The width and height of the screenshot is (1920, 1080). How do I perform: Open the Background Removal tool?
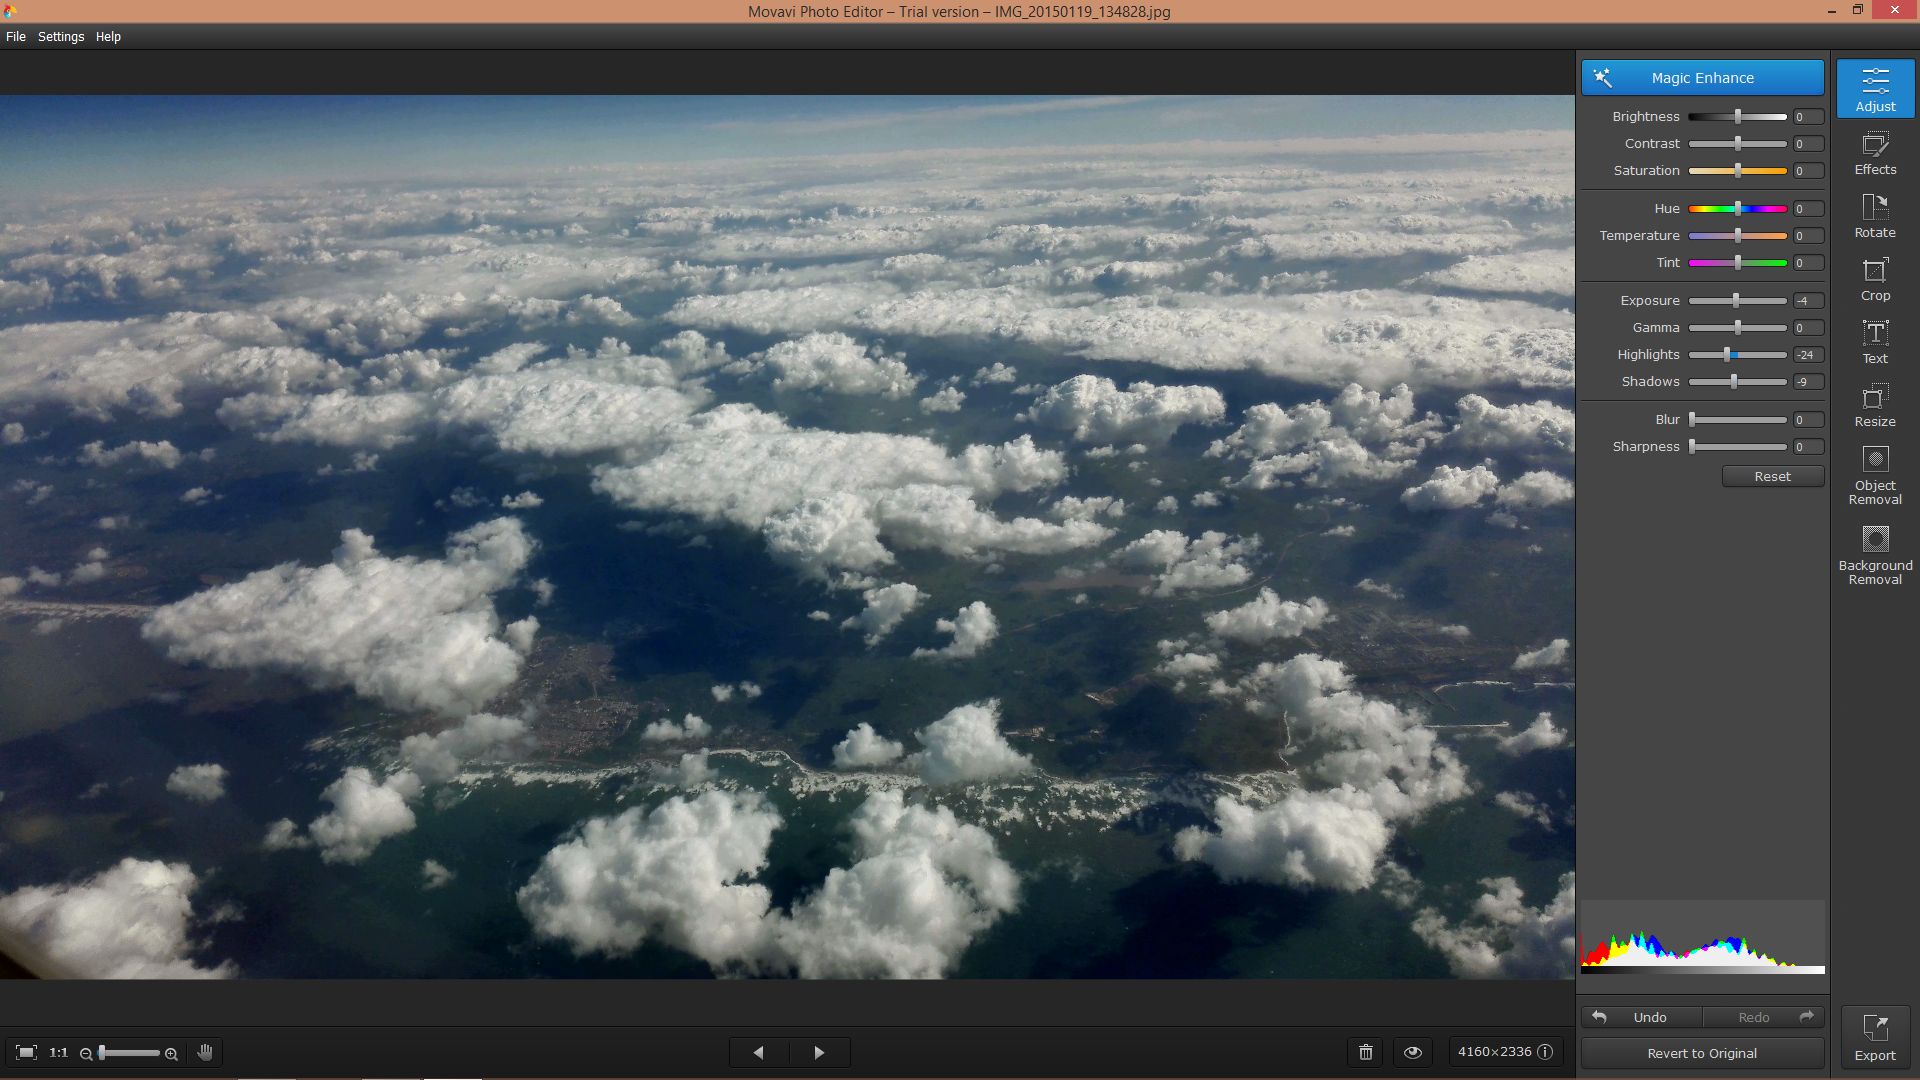pyautogui.click(x=1875, y=555)
